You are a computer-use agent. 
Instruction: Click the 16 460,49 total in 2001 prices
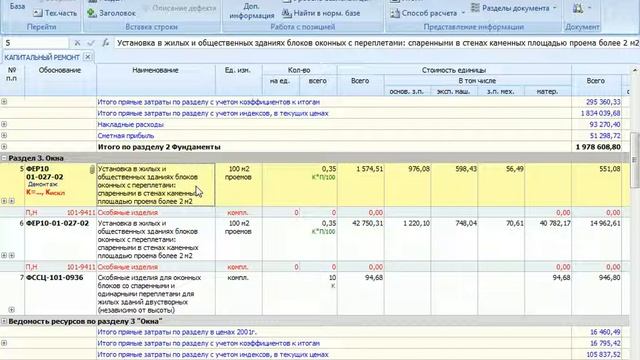click(605, 332)
